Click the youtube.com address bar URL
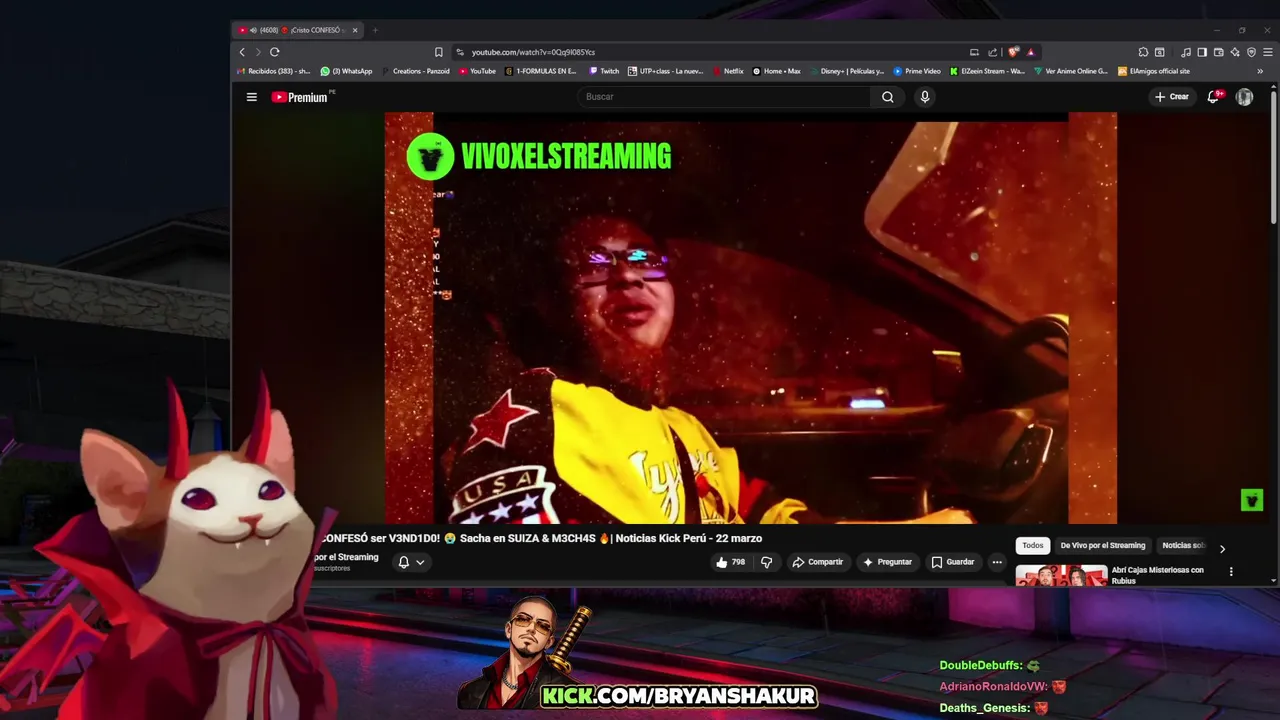Screen dimensions: 1280x720 point(533,52)
